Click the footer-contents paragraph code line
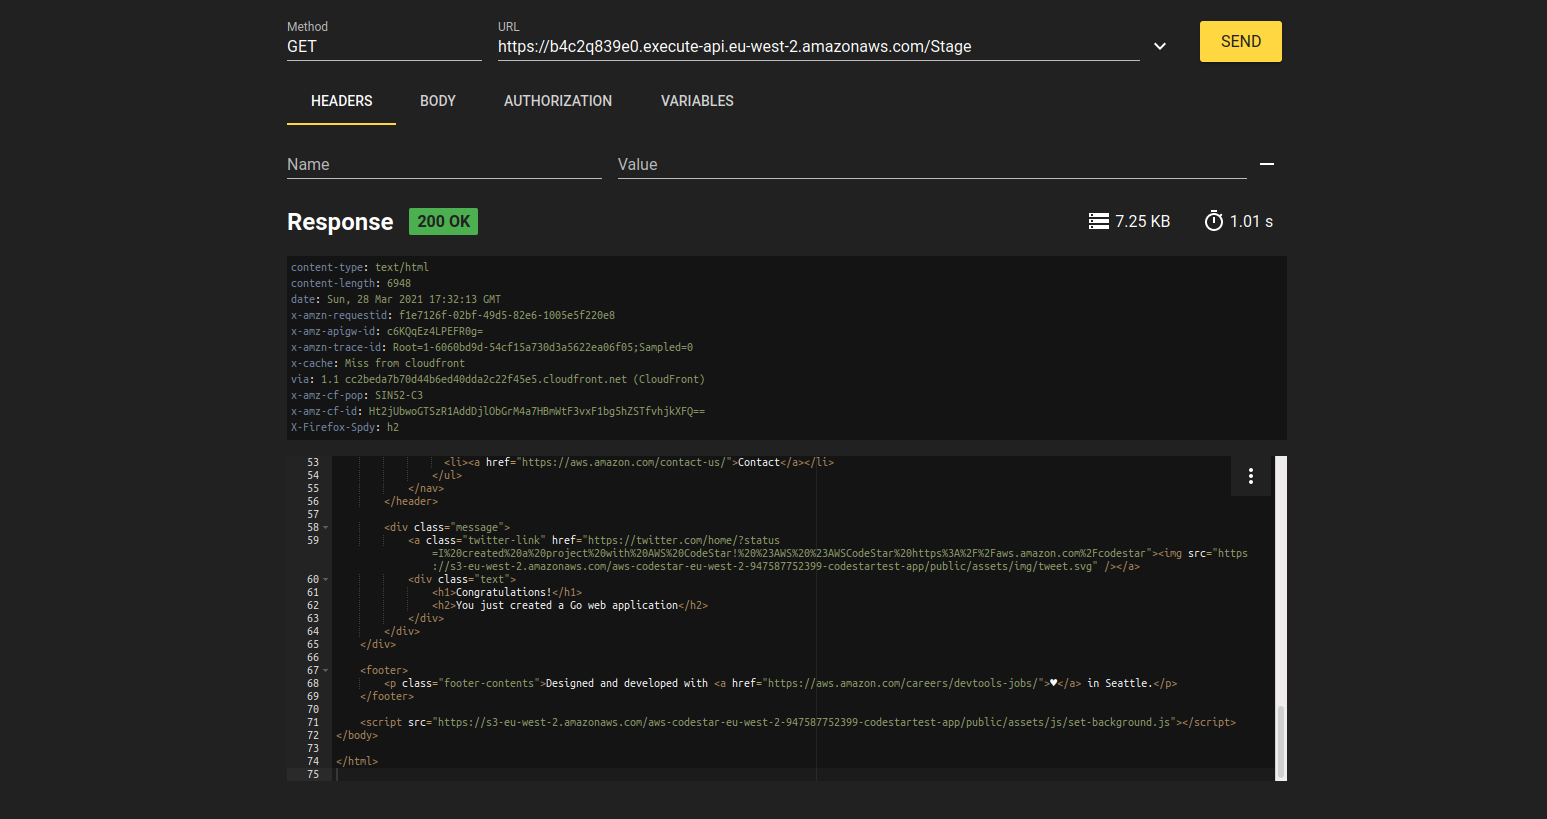Viewport: 1547px width, 819px height. click(780, 683)
